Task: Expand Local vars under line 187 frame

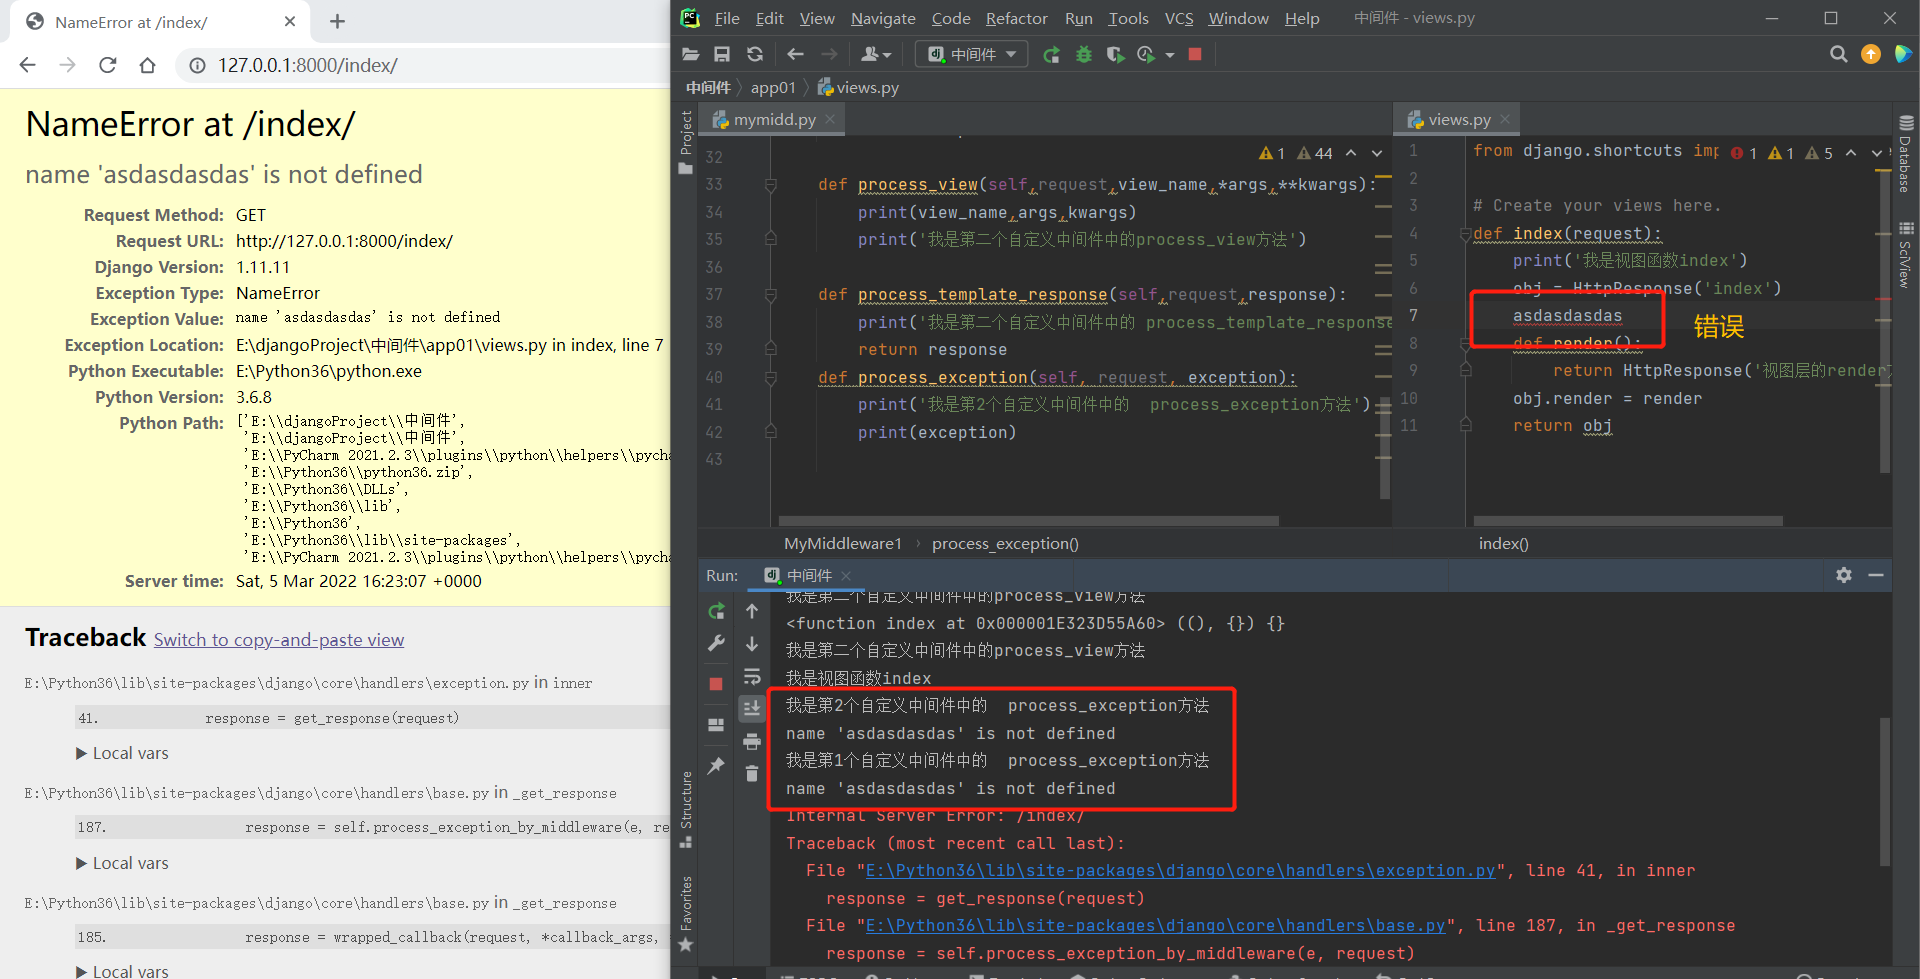Action: tap(122, 863)
